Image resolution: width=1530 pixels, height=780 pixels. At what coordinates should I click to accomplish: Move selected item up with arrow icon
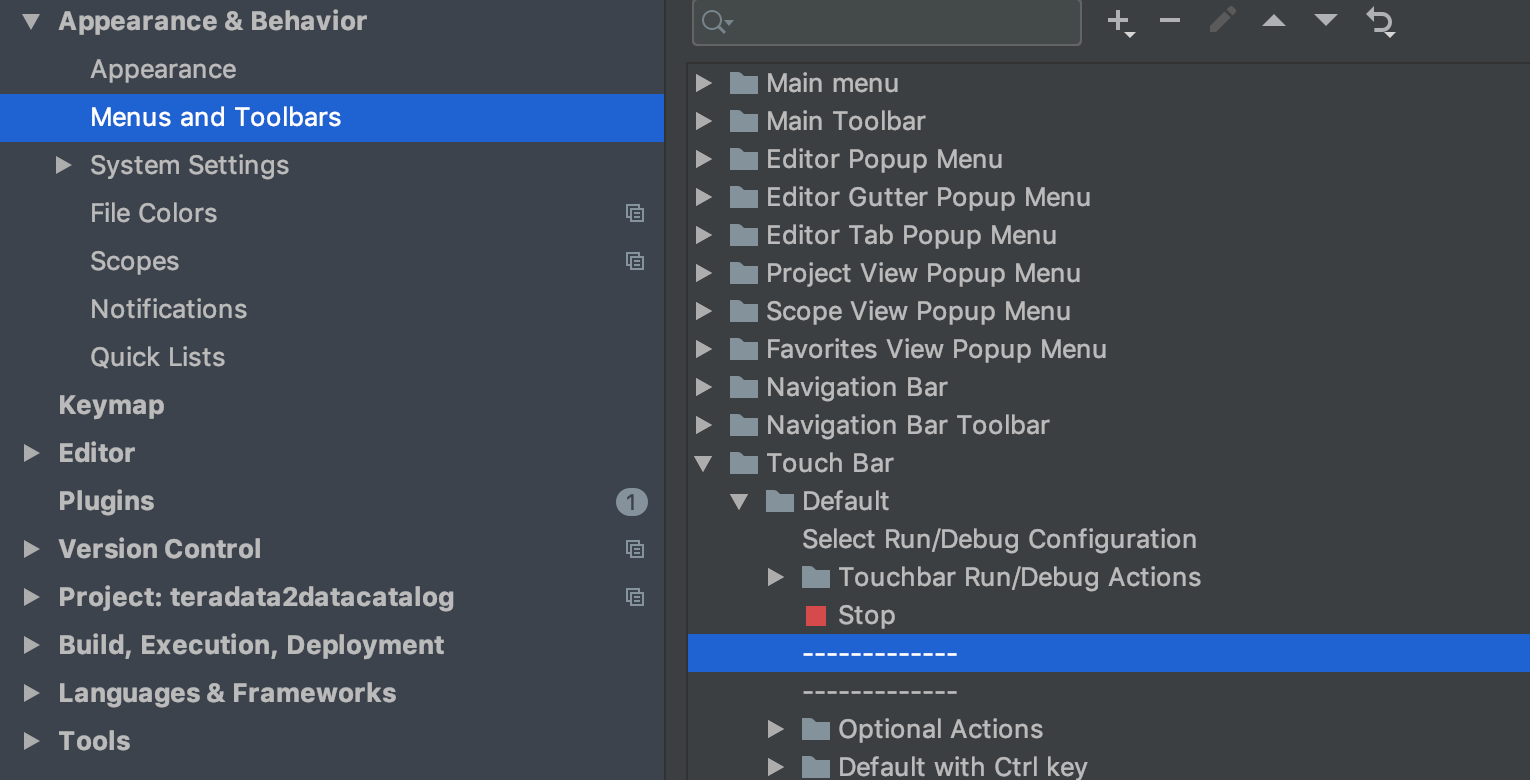pos(1274,21)
